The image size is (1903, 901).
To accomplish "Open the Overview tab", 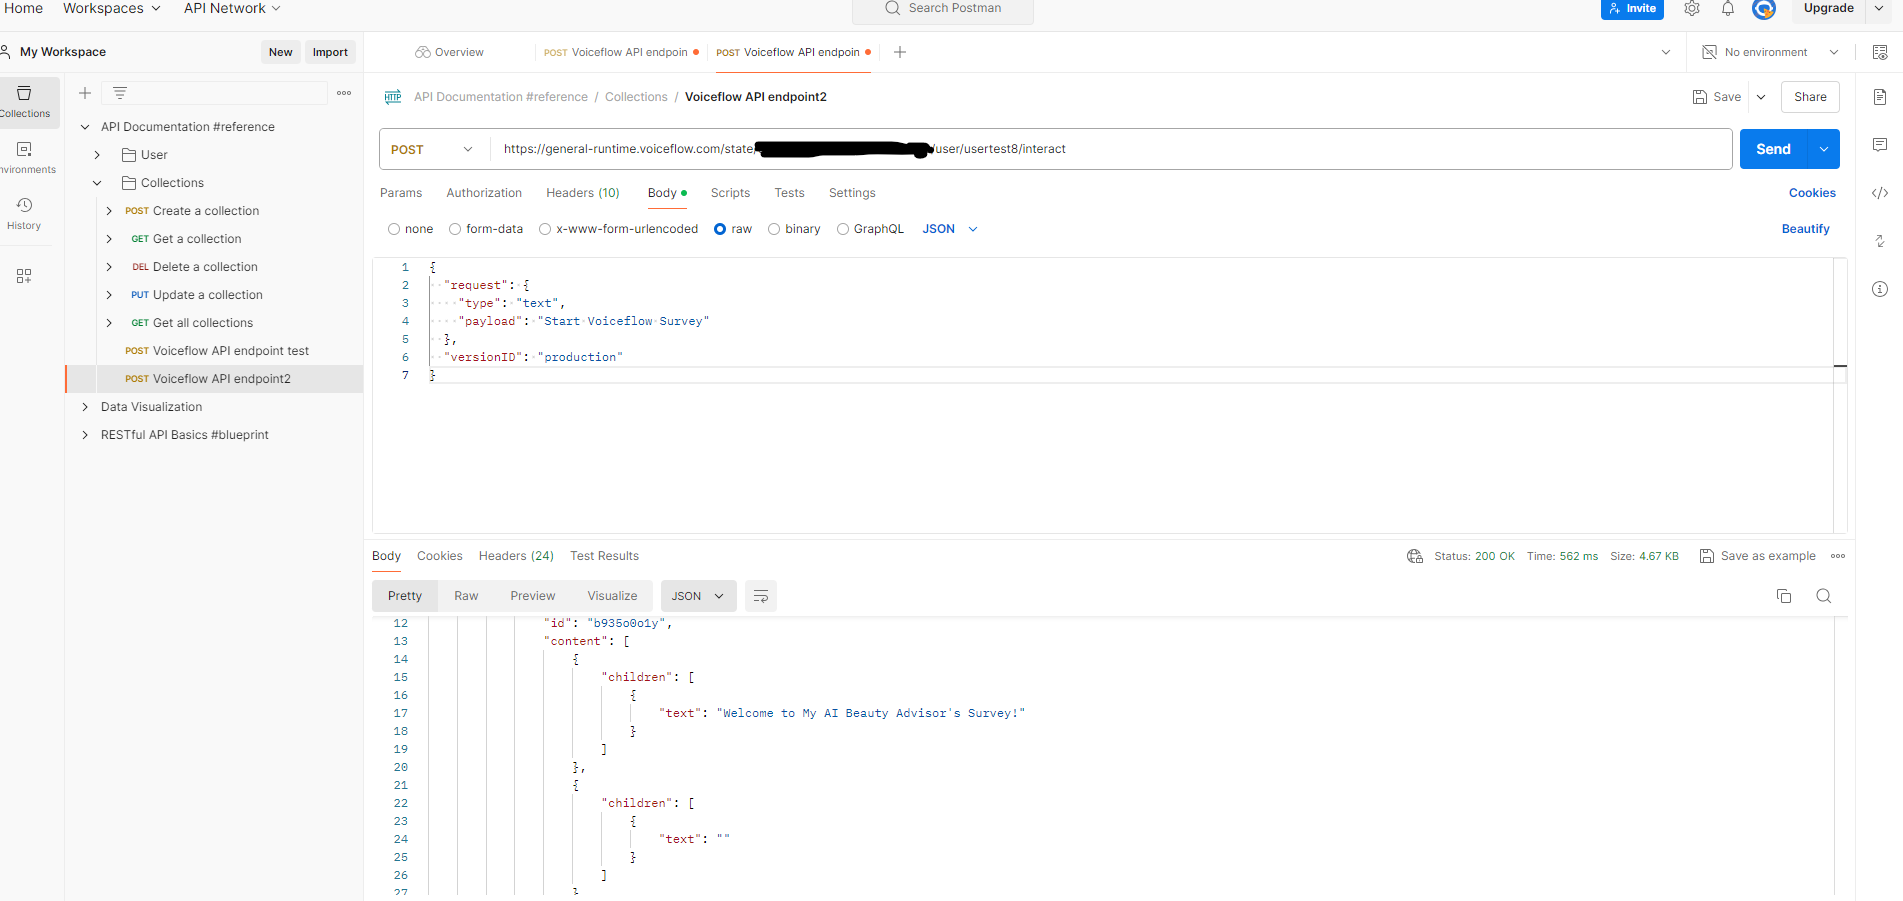I will pos(450,52).
